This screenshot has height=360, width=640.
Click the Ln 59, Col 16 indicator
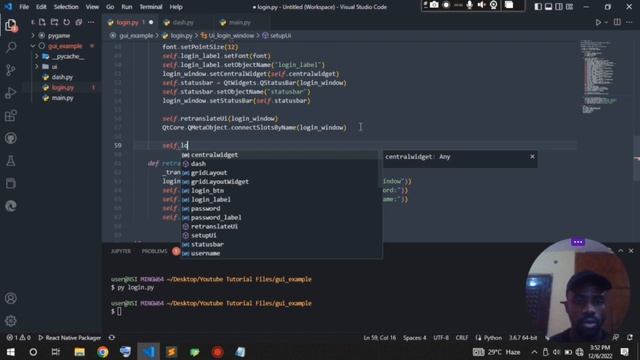[380, 338]
